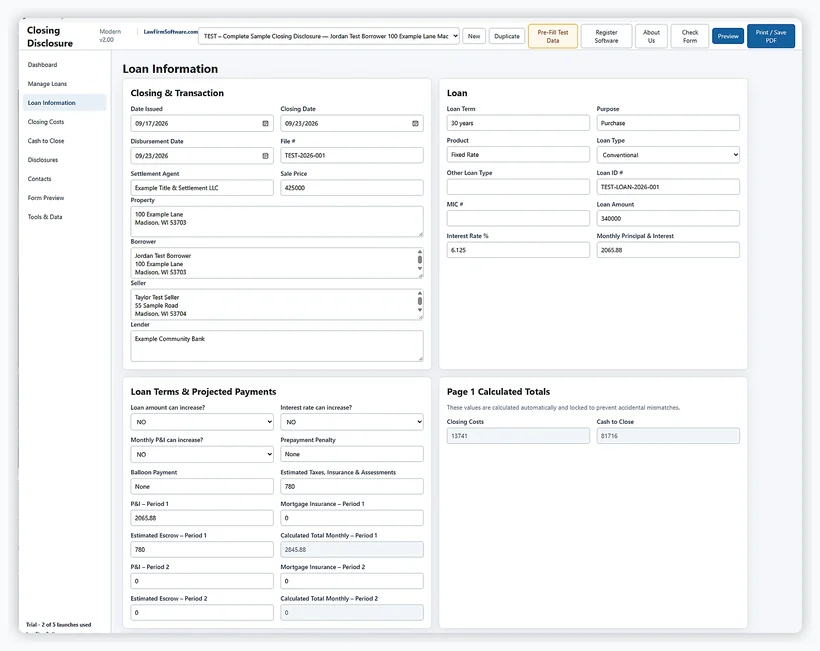The height and width of the screenshot is (651, 820).
Task: Click the New button
Action: point(474,36)
